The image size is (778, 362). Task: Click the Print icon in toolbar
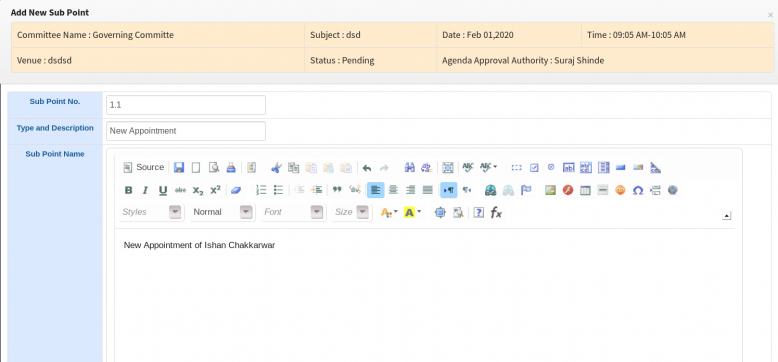click(231, 168)
